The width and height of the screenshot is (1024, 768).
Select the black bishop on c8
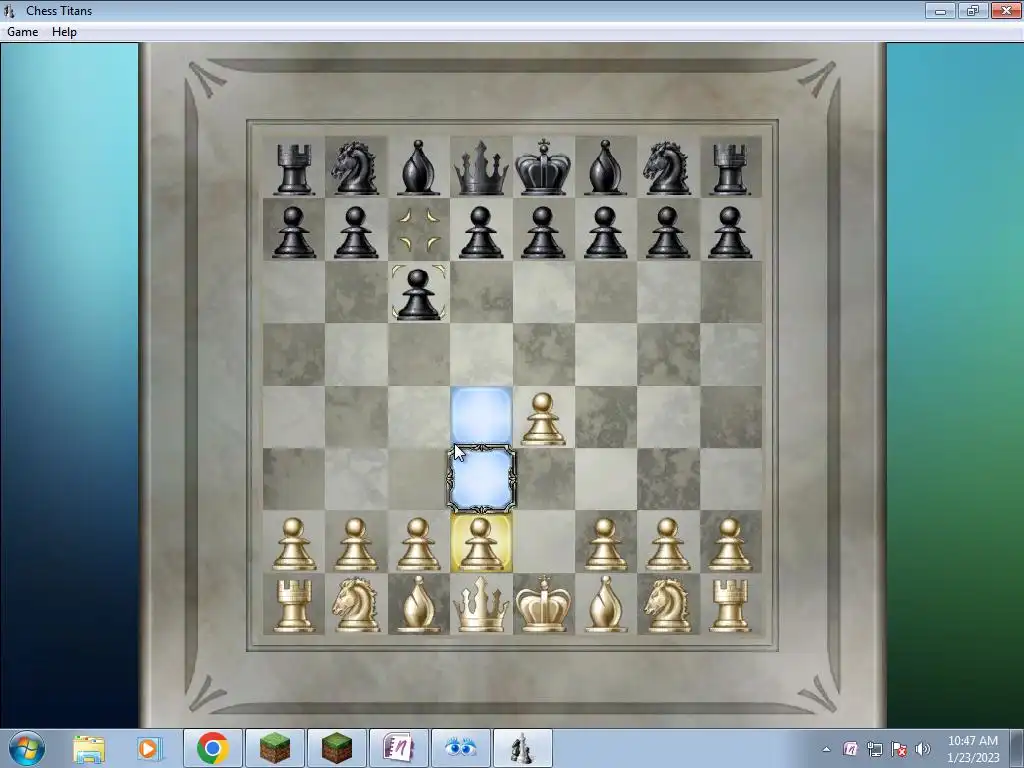tap(418, 168)
